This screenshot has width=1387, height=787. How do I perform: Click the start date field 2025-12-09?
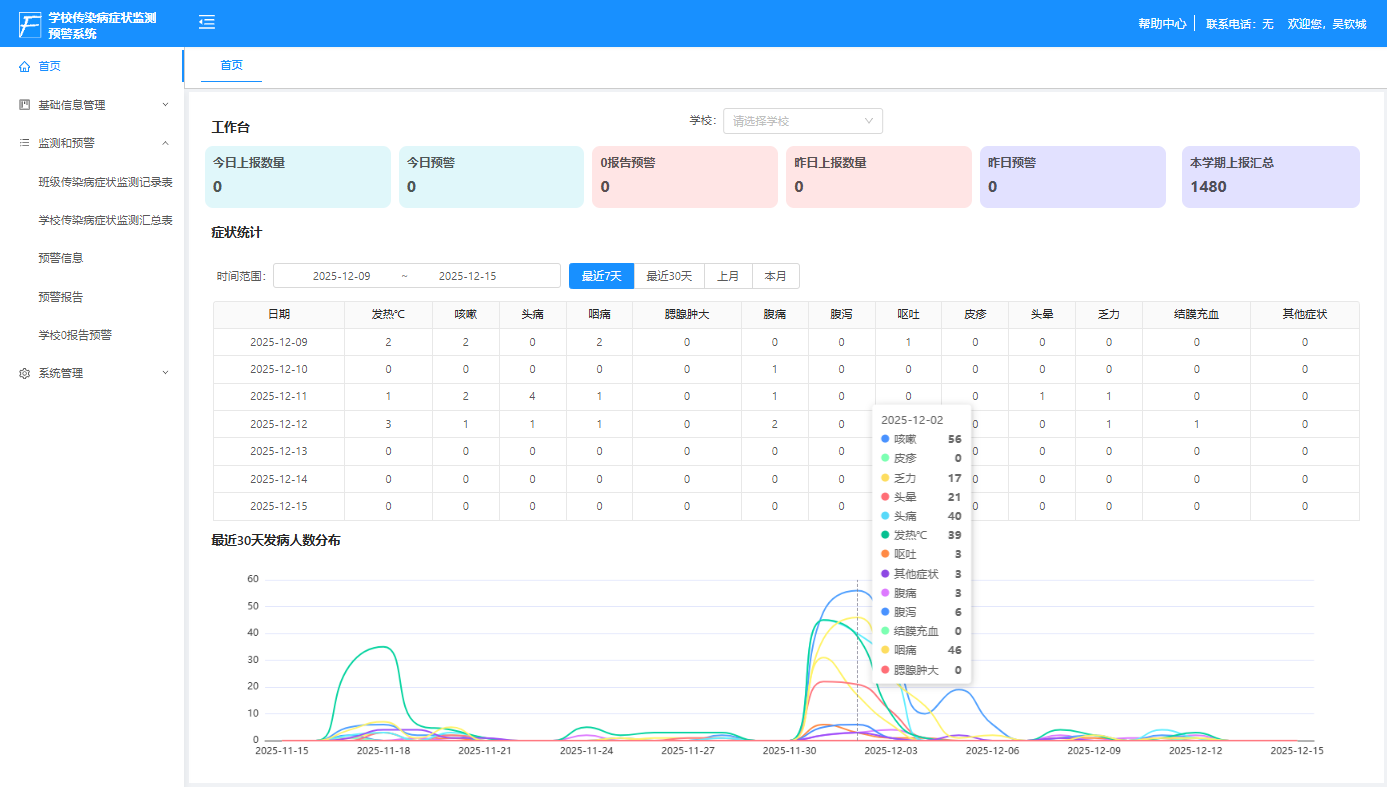tap(341, 276)
